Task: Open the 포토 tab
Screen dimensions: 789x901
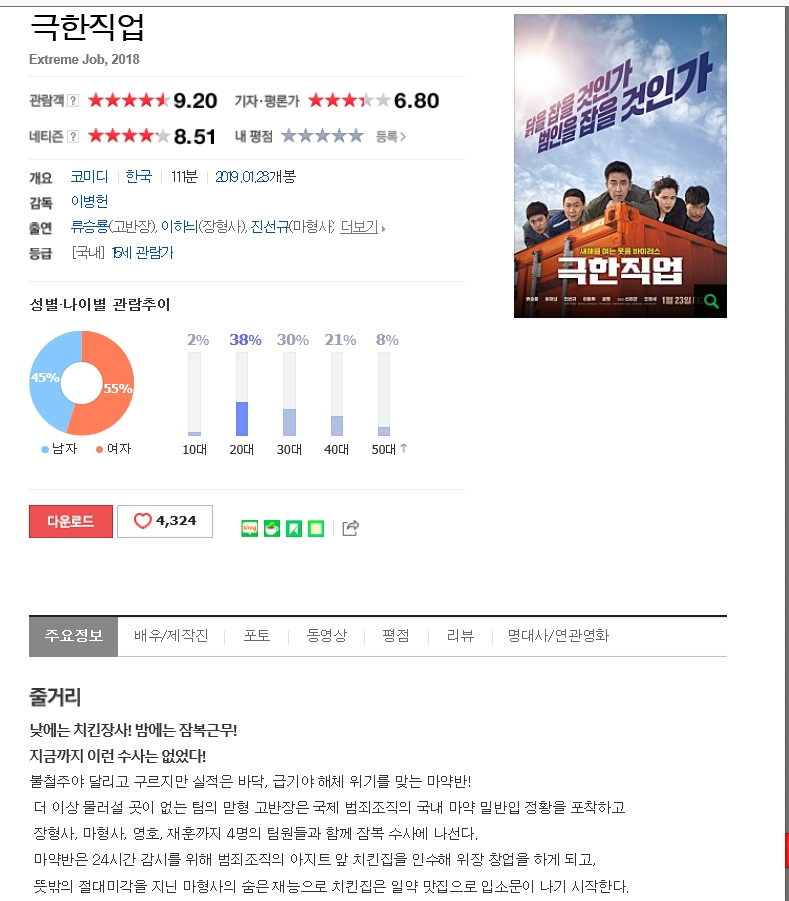Action: (257, 636)
